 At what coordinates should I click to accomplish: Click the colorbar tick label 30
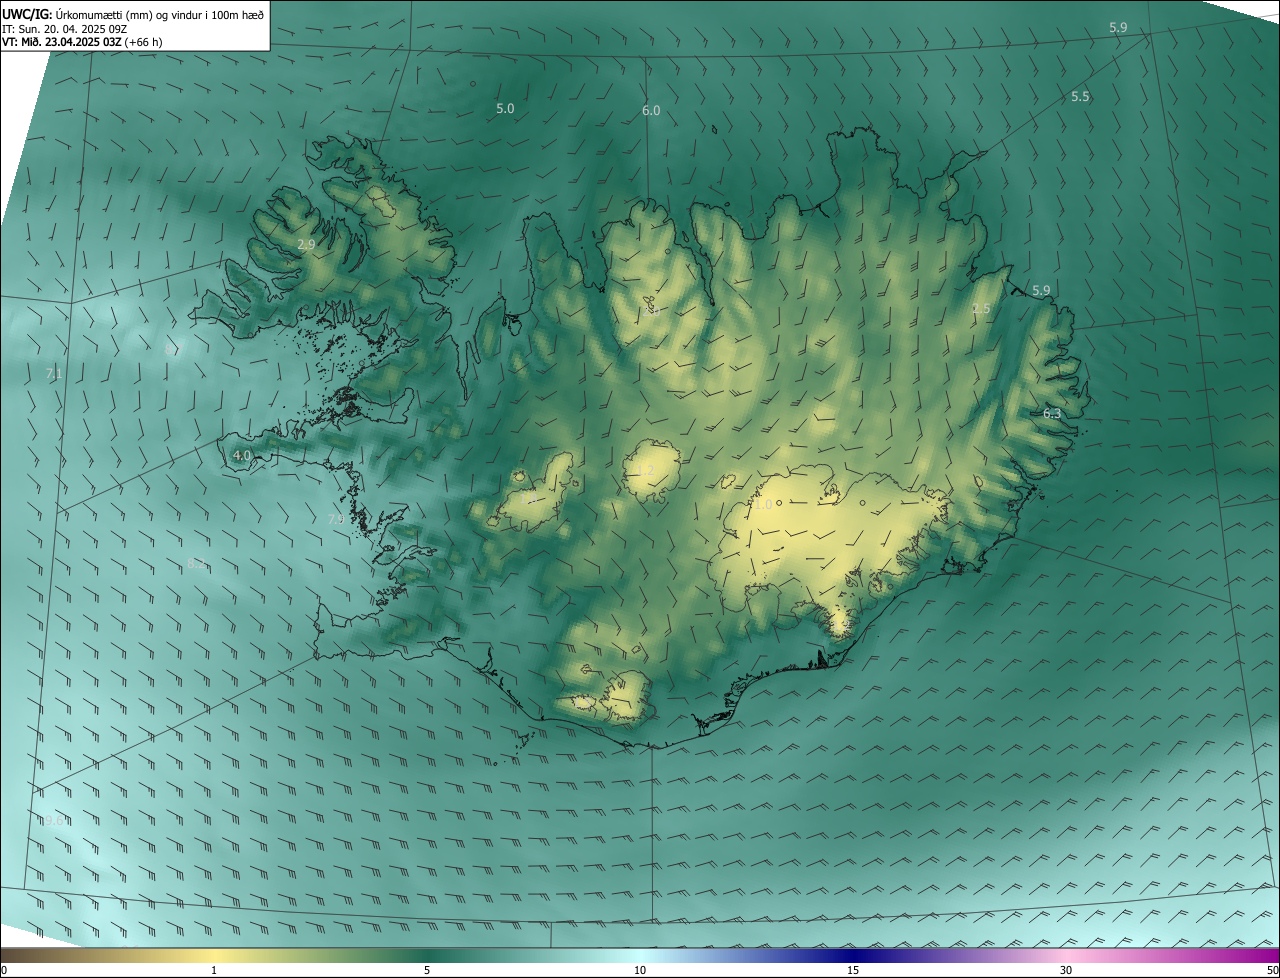point(1066,970)
